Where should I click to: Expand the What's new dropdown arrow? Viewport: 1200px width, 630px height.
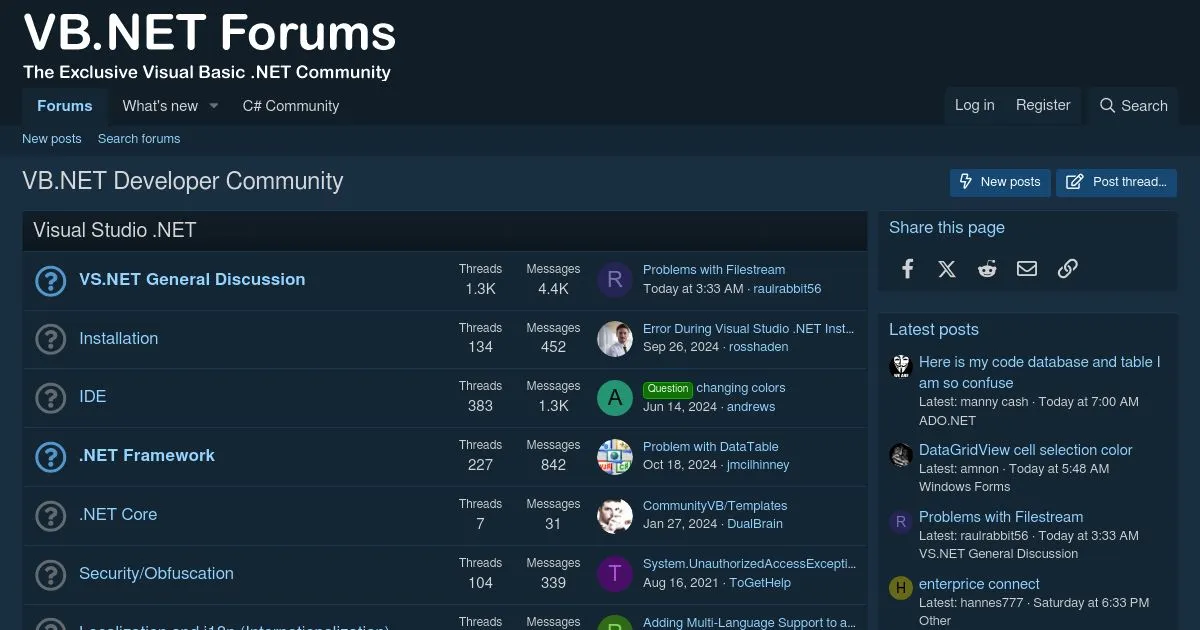(213, 106)
